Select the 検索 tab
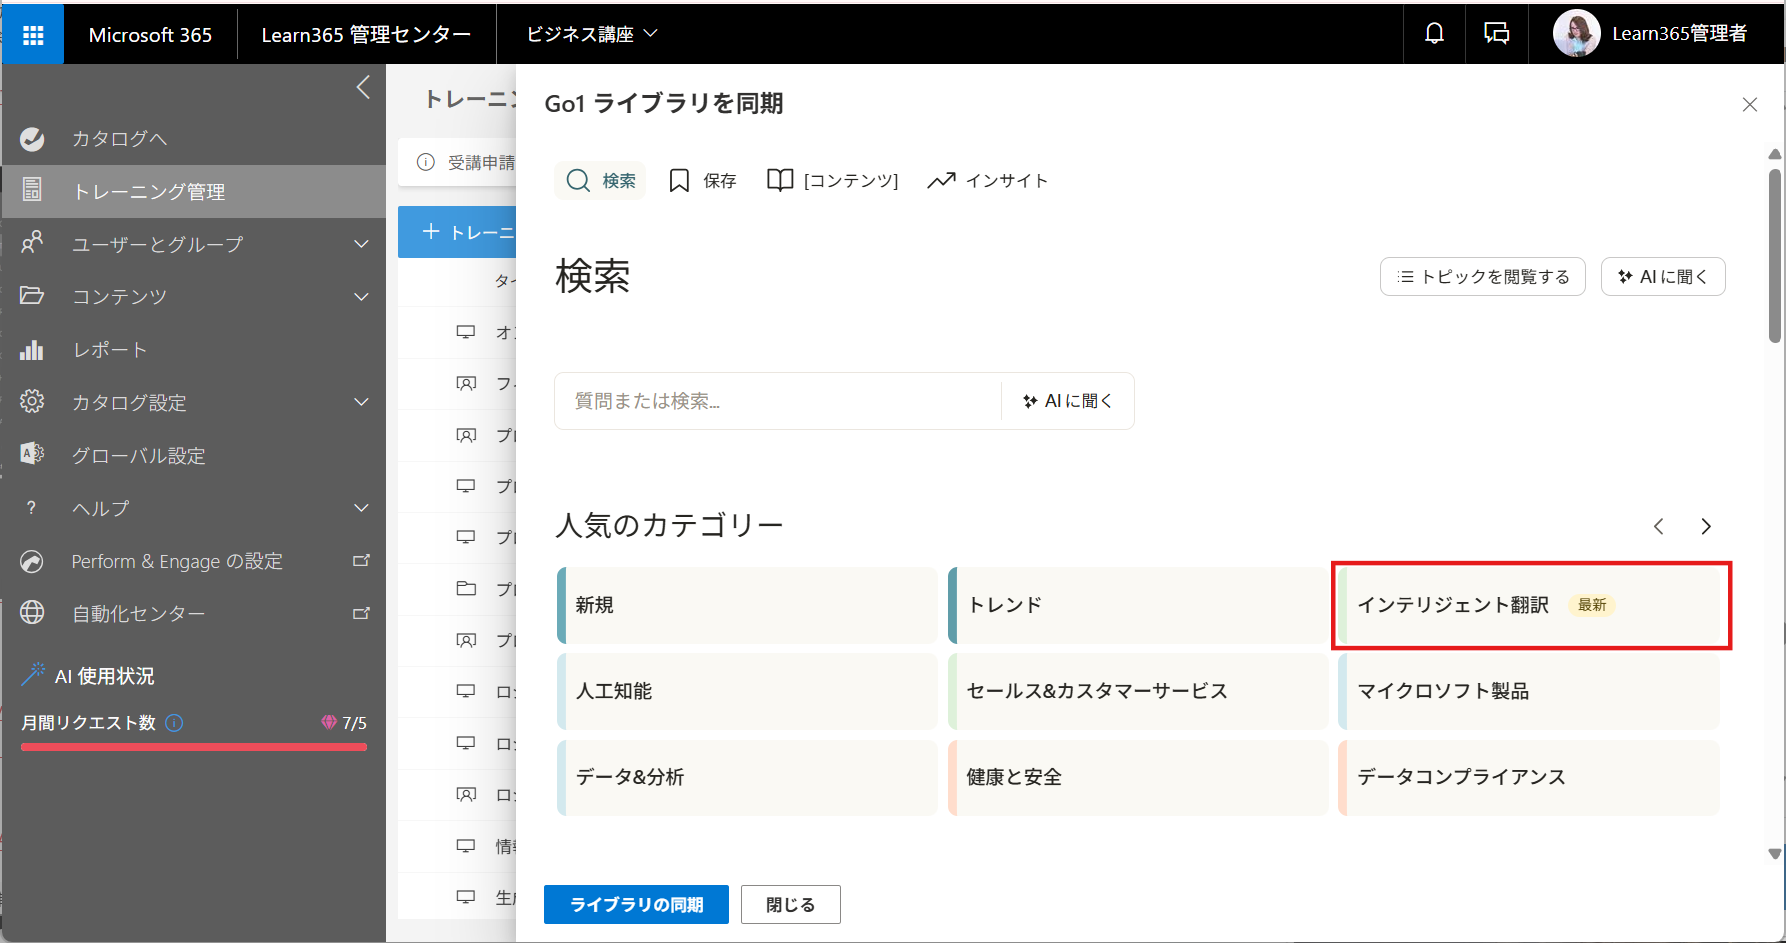Image resolution: width=1786 pixels, height=943 pixels. [x=601, y=181]
